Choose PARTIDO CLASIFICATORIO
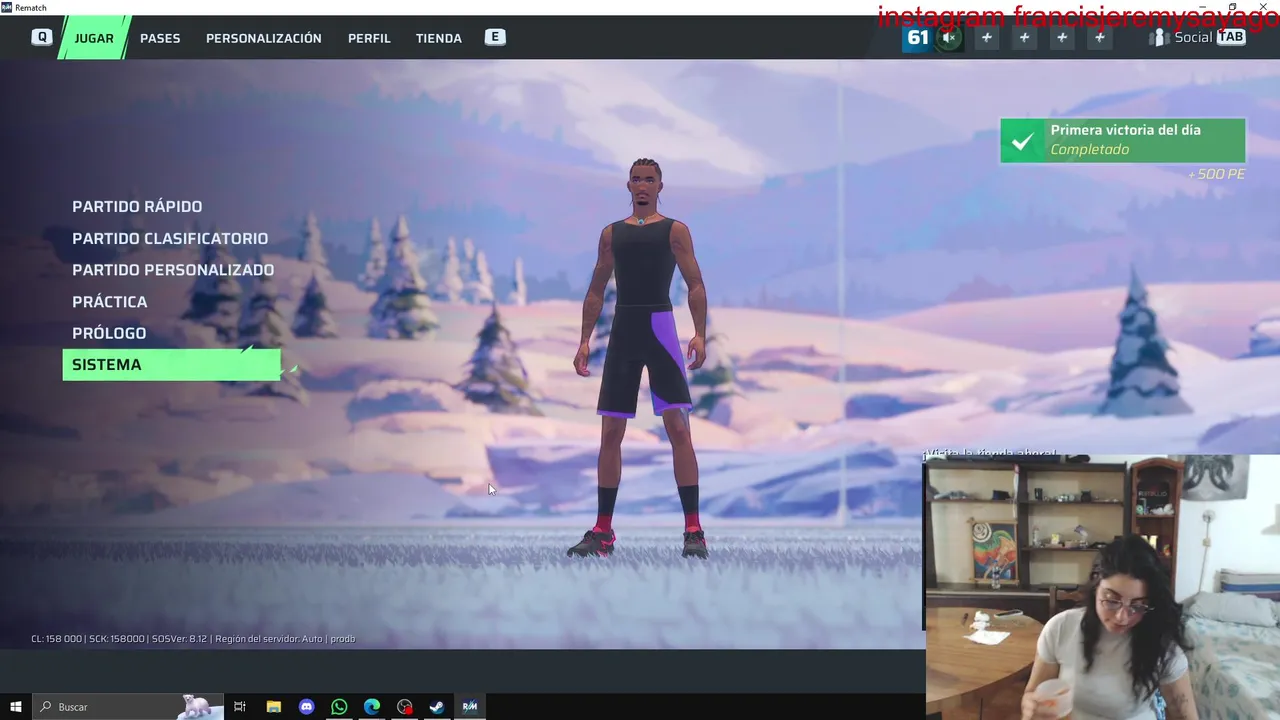The width and height of the screenshot is (1280, 720). click(170, 238)
